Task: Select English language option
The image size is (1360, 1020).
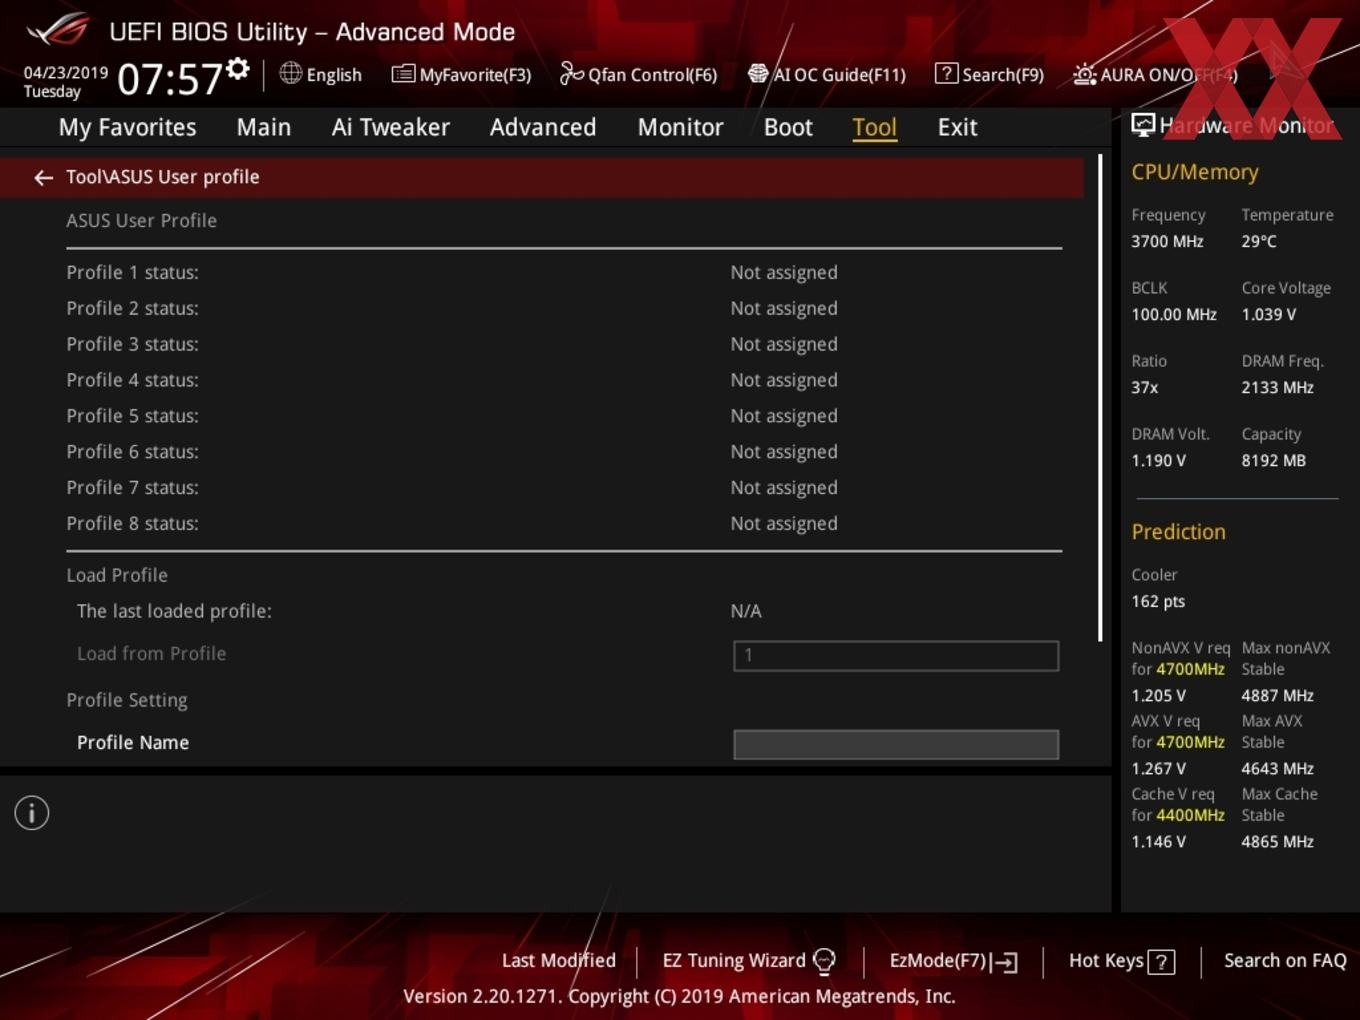Action: 334,75
